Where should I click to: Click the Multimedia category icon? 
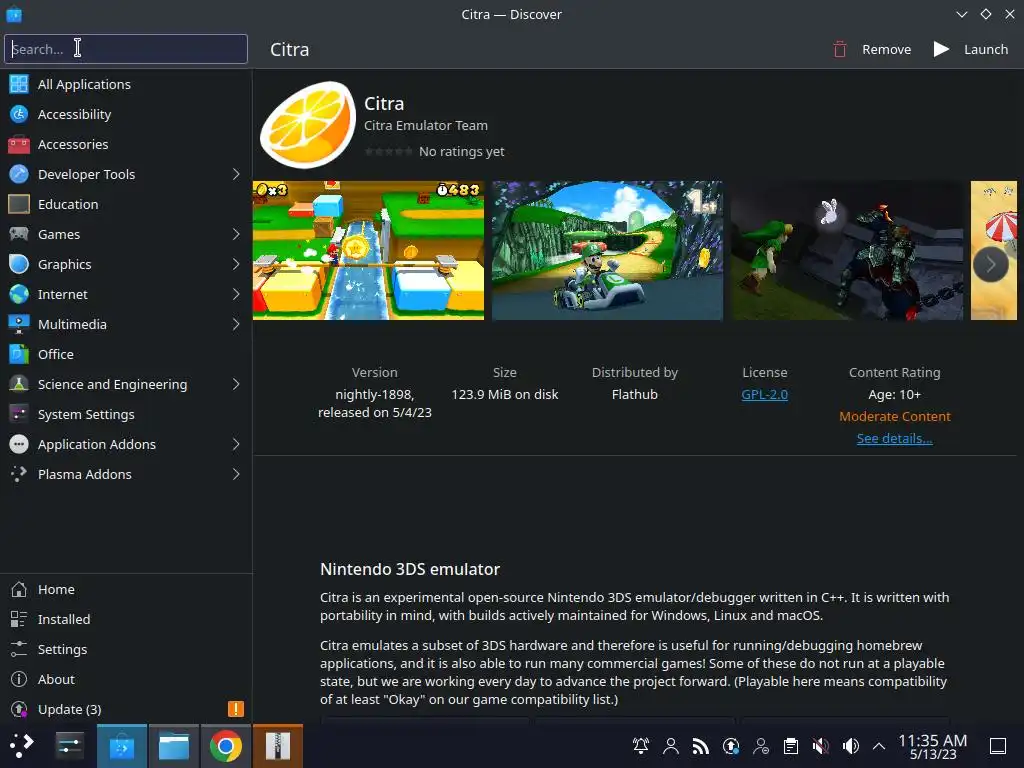(x=19, y=325)
